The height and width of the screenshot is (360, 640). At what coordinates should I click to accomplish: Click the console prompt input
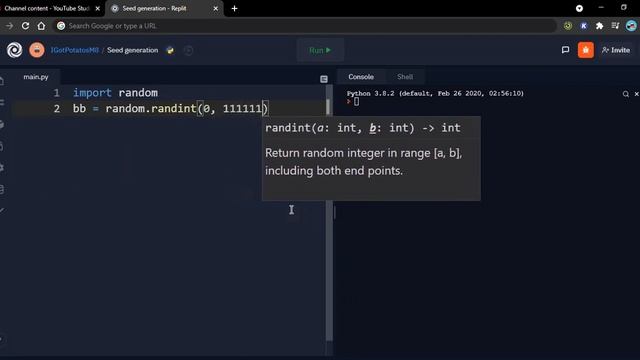pyautogui.click(x=356, y=102)
